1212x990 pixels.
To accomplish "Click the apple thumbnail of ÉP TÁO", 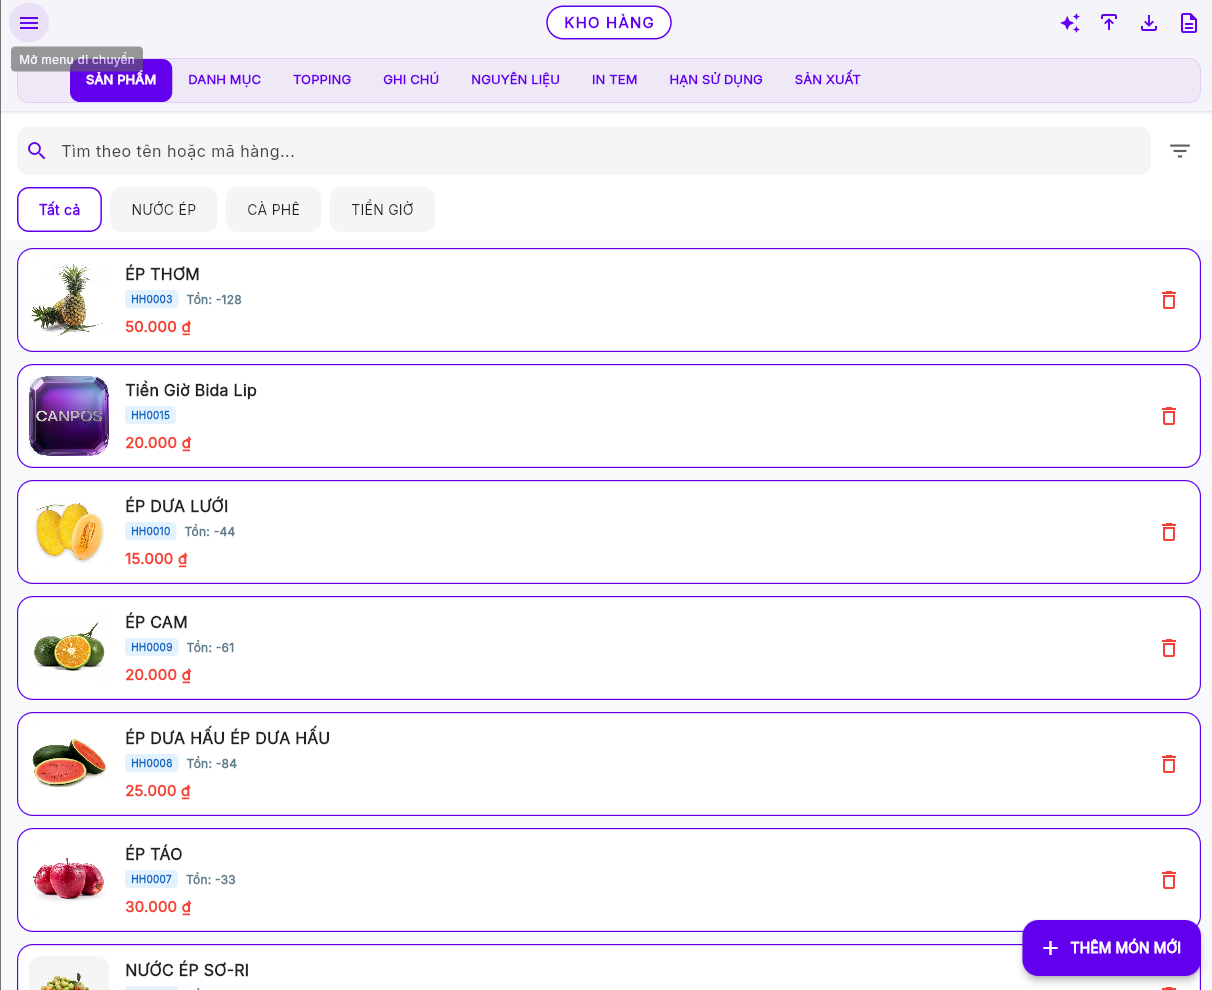I will [69, 880].
